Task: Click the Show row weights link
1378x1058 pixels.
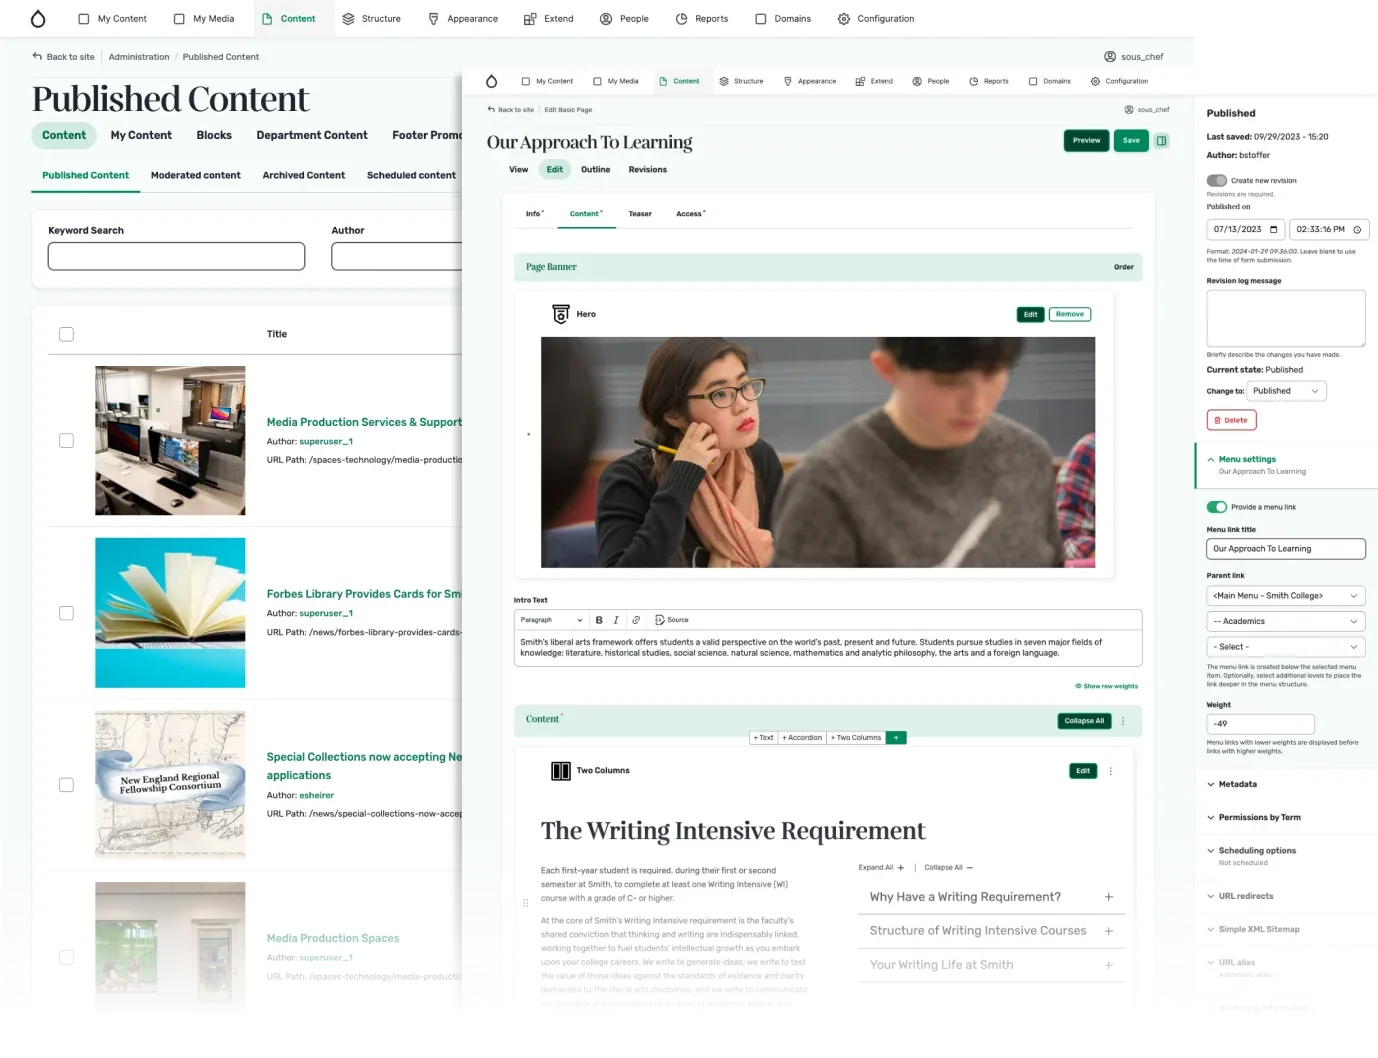Action: pos(1105,686)
